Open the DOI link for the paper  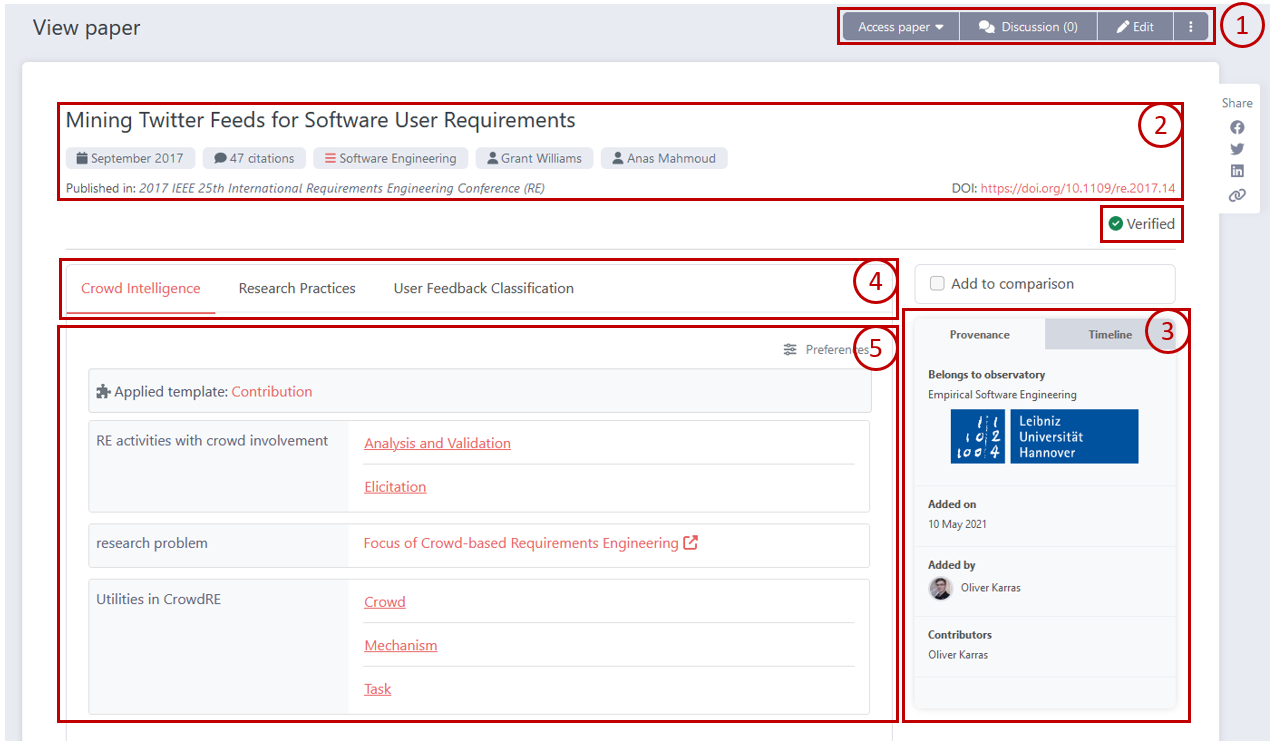1078,188
